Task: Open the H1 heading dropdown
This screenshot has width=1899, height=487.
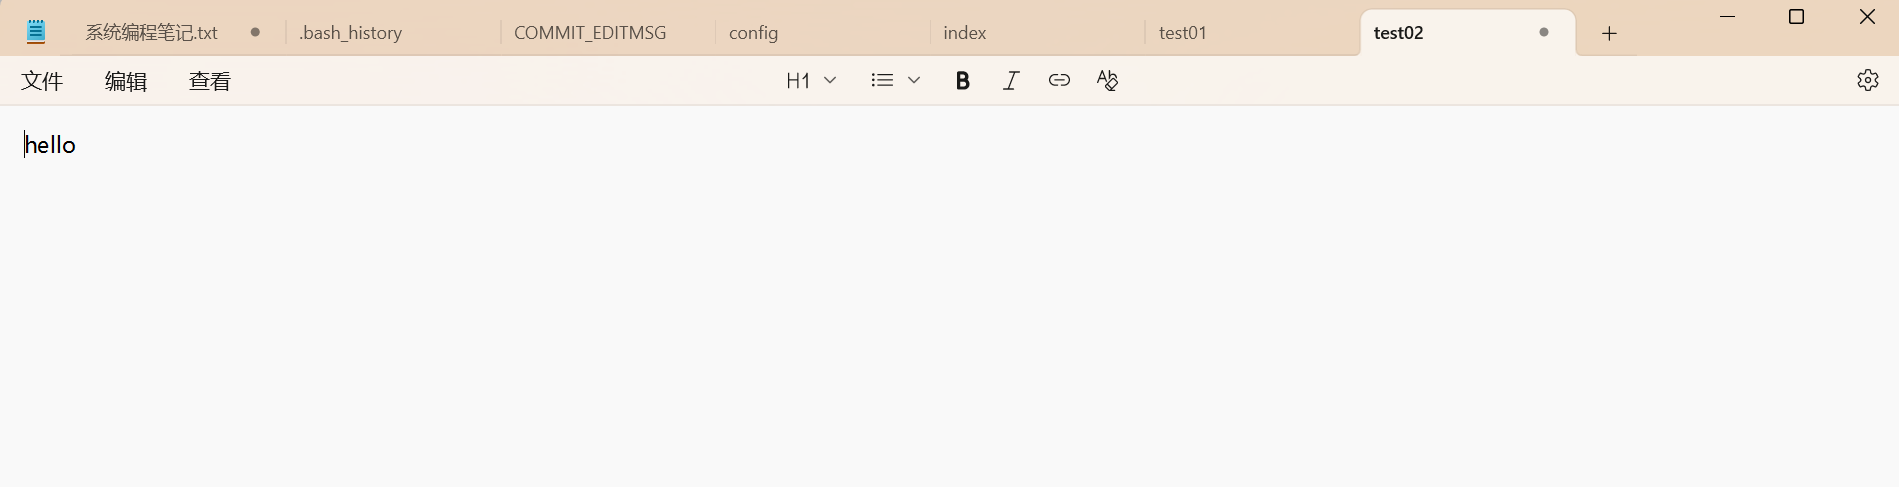Action: (x=811, y=80)
